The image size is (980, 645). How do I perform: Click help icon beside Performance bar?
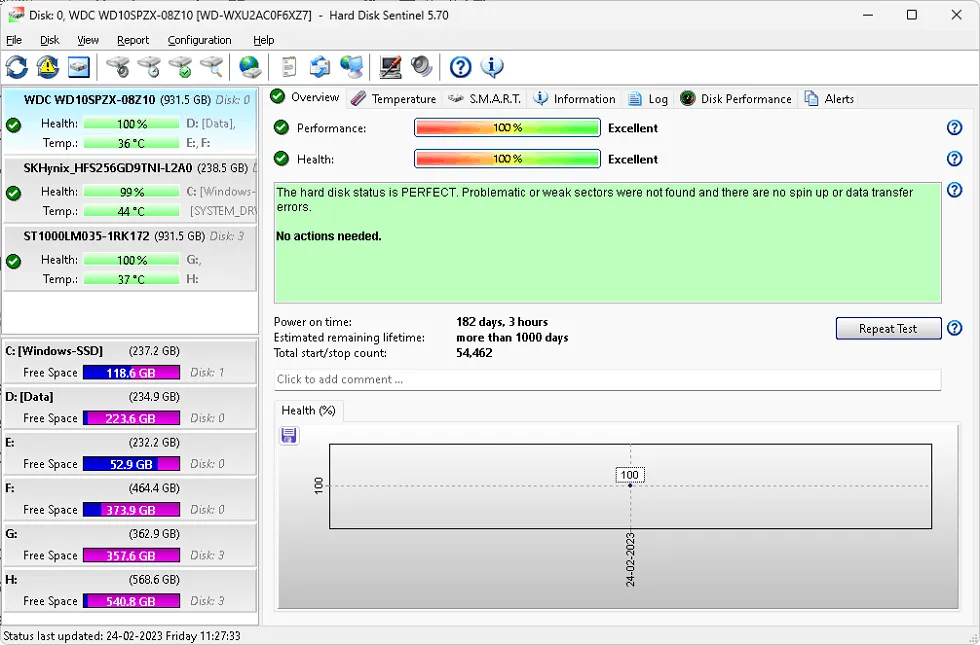pos(954,128)
